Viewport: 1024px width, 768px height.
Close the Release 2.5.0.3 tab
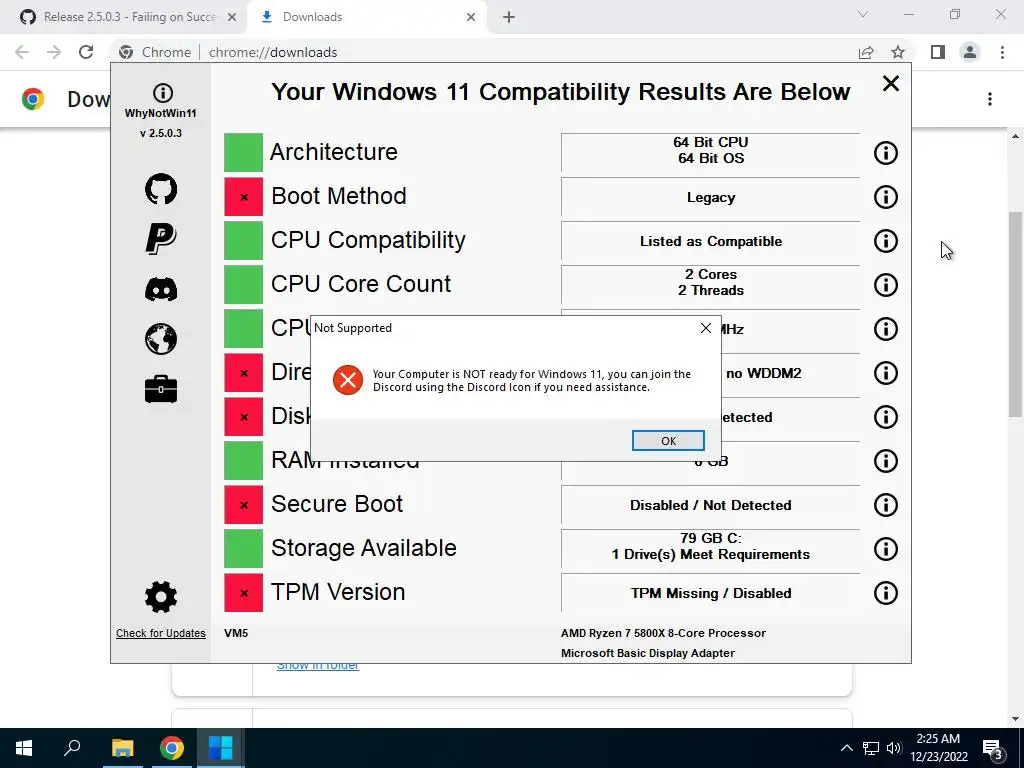pos(232,17)
